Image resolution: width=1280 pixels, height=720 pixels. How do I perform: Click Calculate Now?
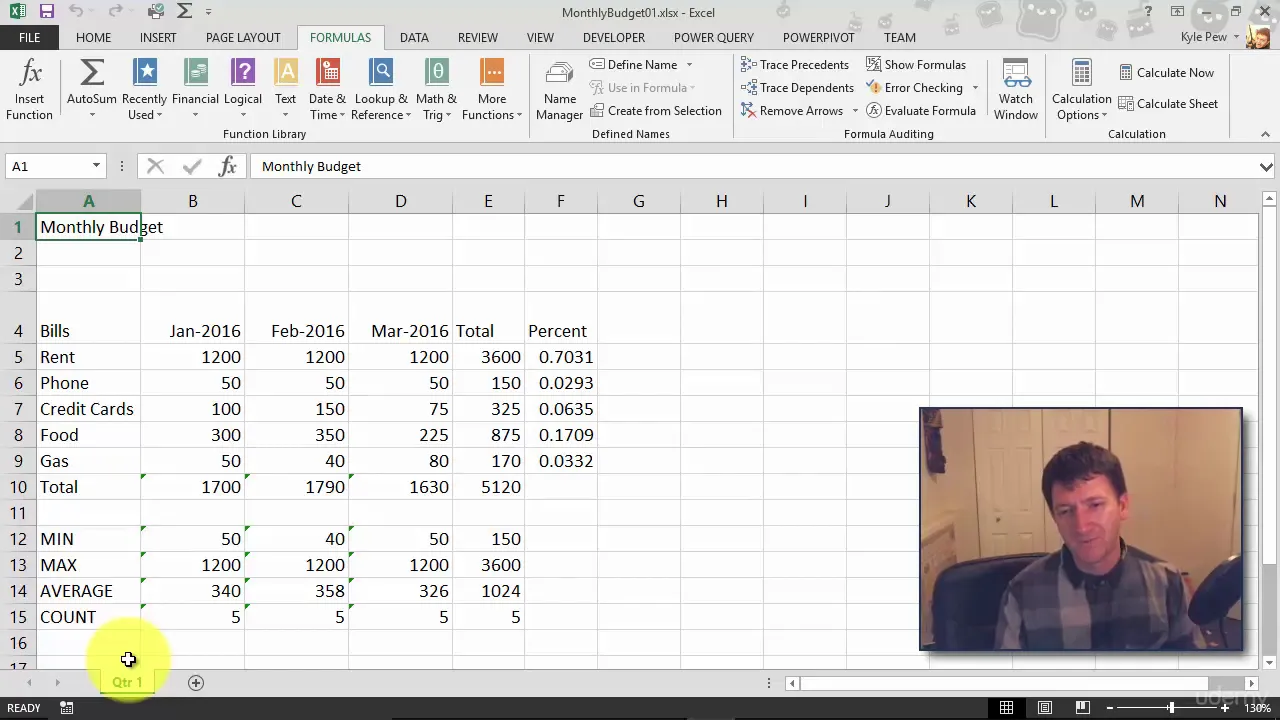(1166, 72)
